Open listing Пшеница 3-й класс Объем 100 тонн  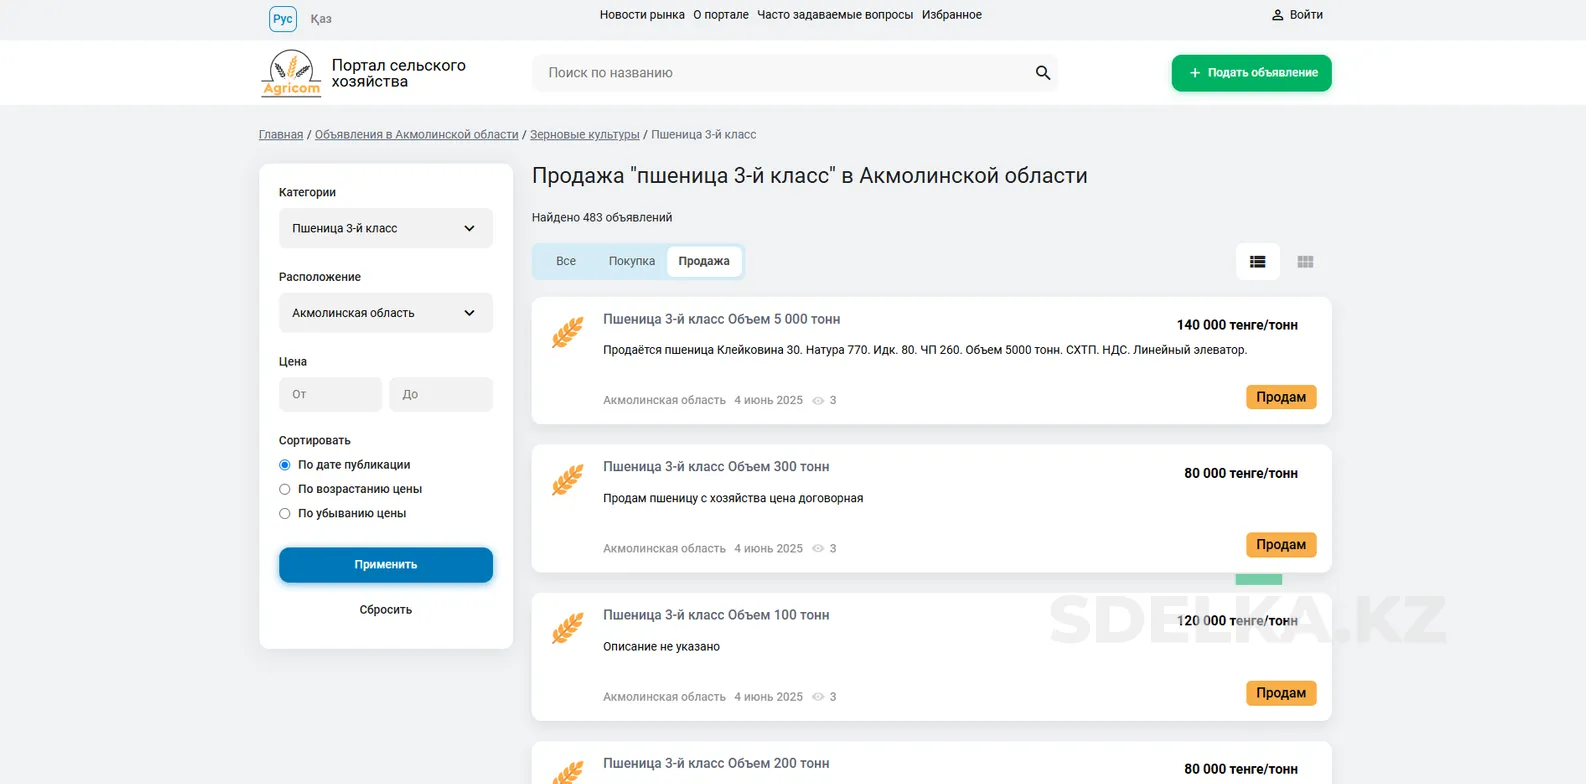[x=716, y=615]
